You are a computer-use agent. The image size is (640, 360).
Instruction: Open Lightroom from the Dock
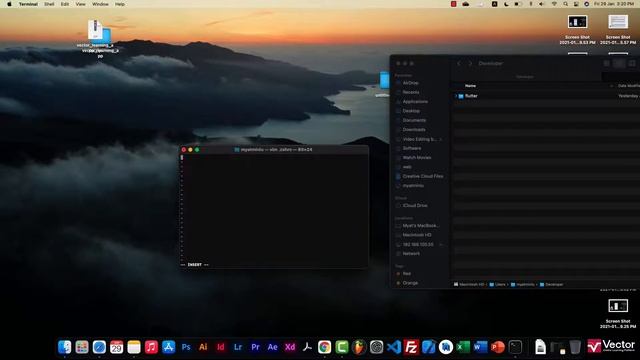[x=238, y=347]
